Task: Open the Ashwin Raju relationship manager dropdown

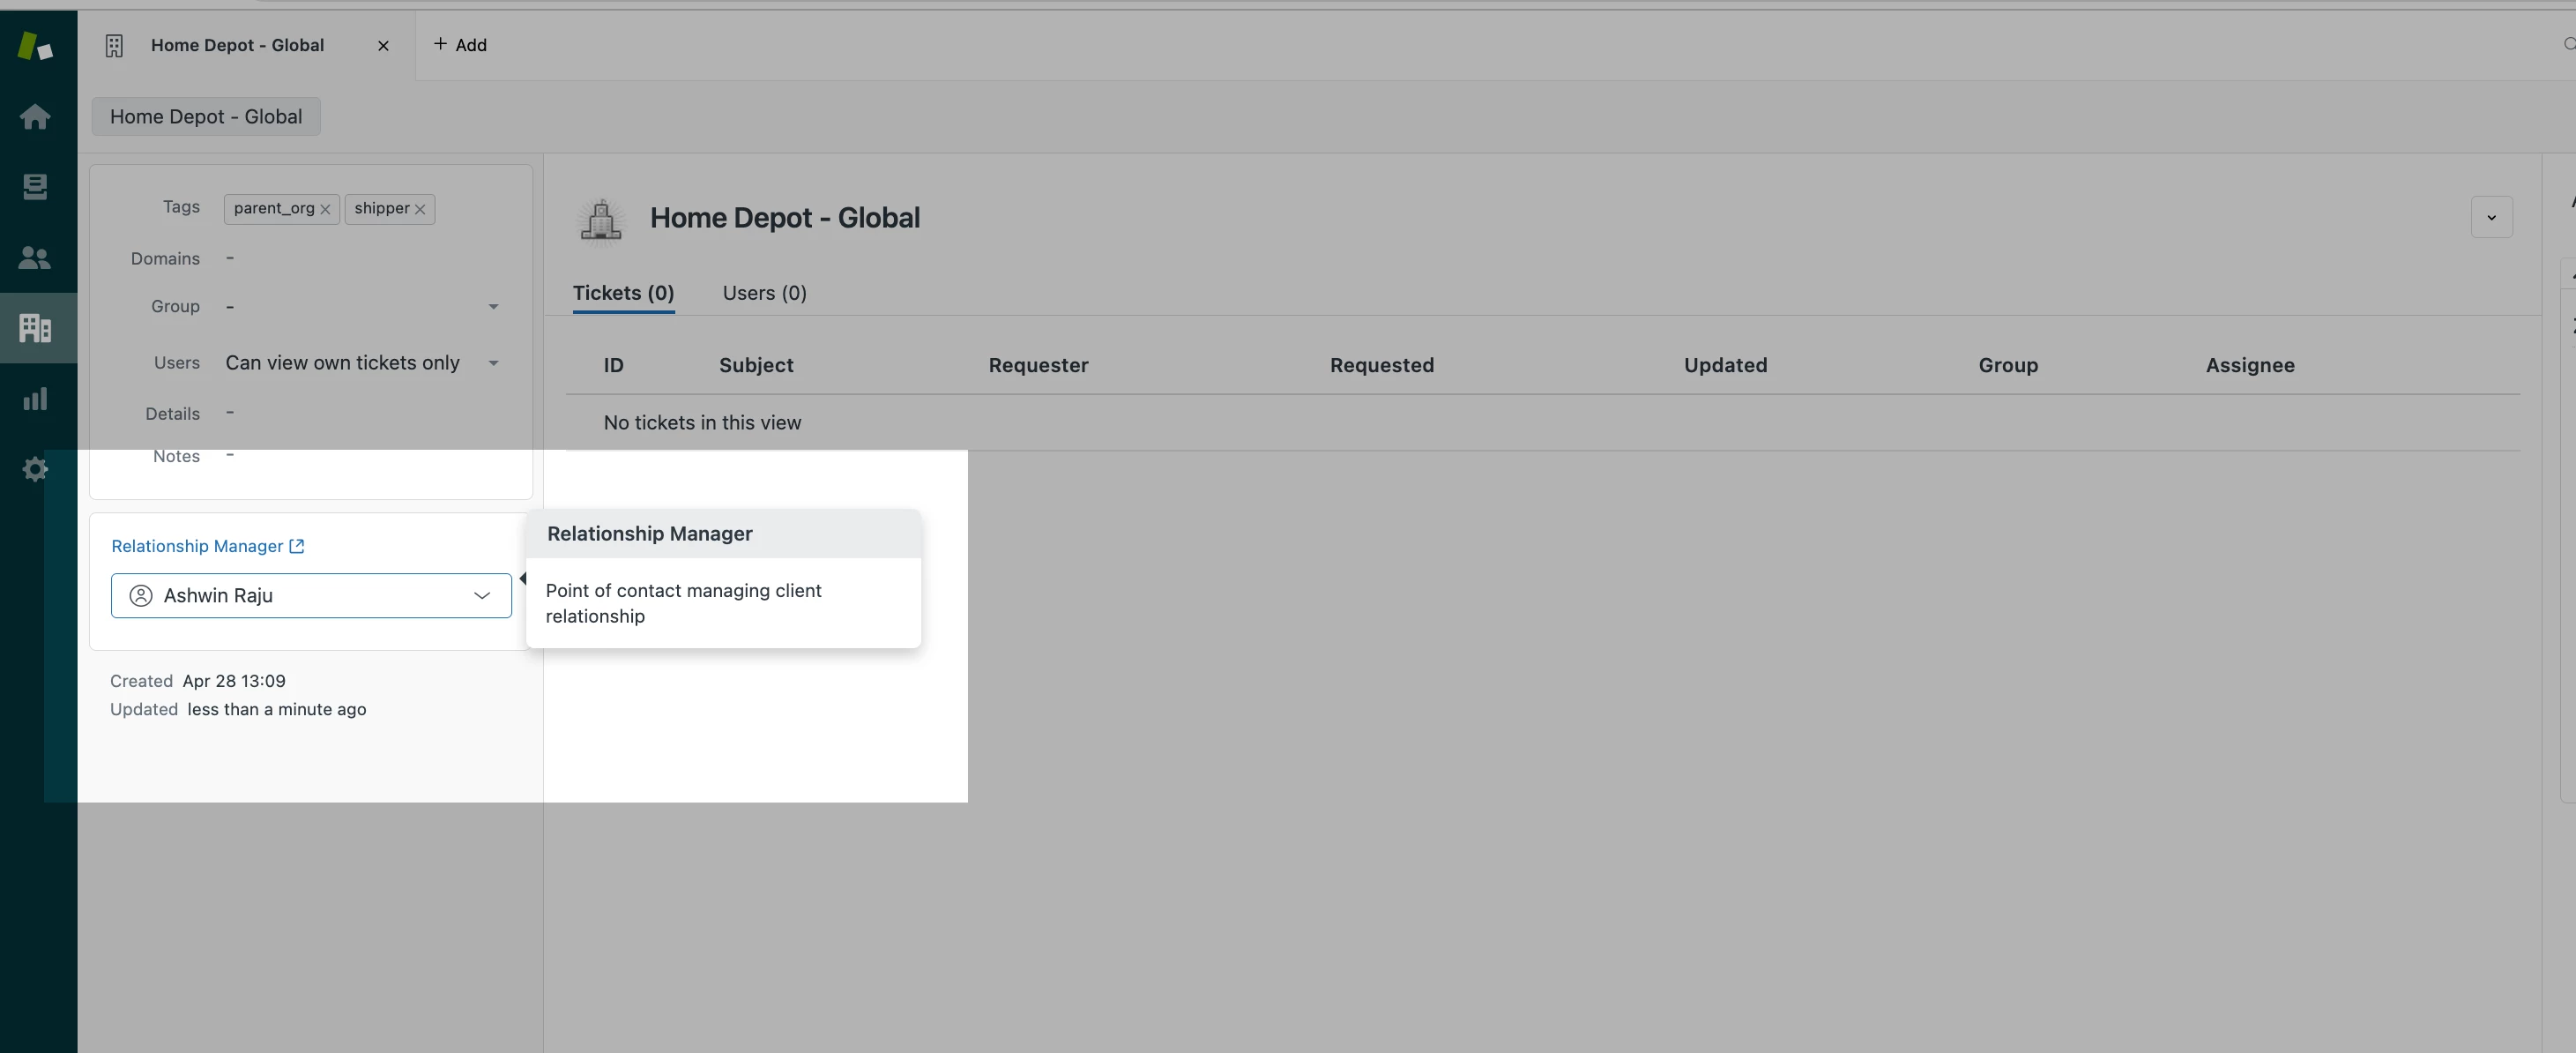Action: (x=481, y=596)
